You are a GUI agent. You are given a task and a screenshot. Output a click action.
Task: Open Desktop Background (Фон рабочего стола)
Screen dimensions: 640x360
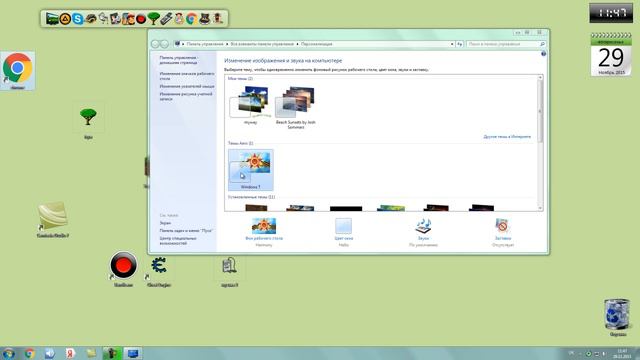264,232
